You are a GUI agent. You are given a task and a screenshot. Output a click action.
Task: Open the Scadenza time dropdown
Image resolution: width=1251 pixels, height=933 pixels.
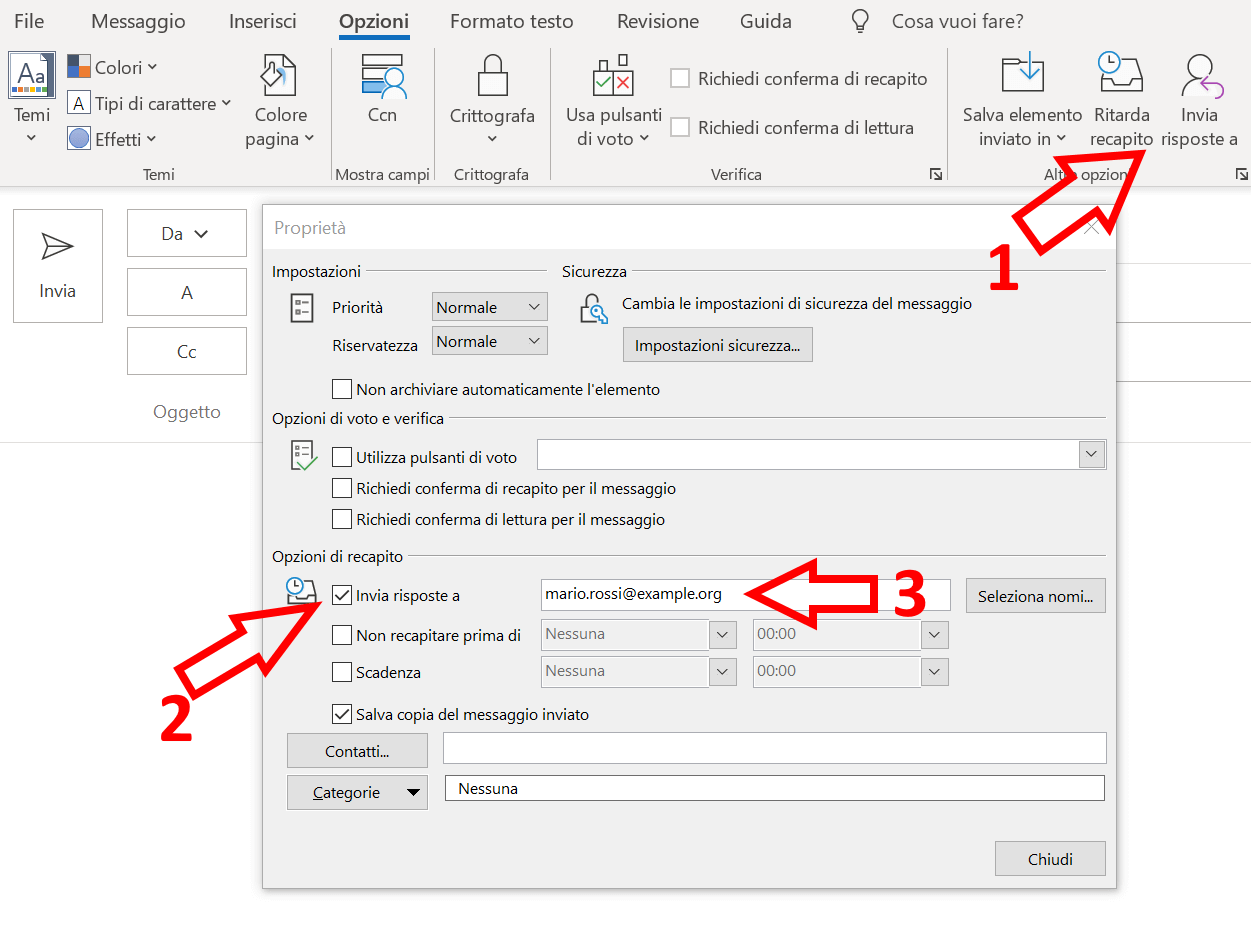click(934, 671)
